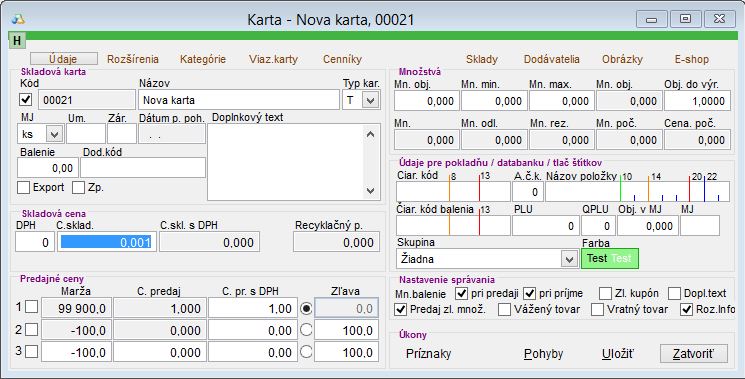Uncheck Predaj zl. množ. checkbox

401,310
